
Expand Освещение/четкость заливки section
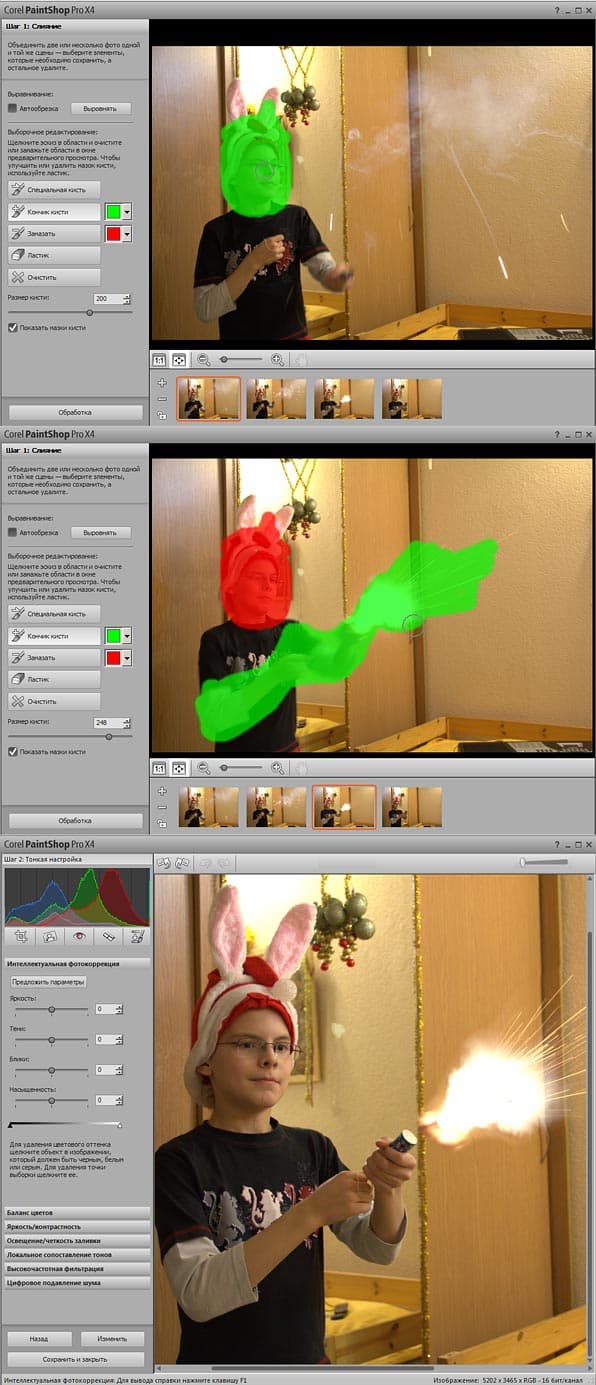76,1240
